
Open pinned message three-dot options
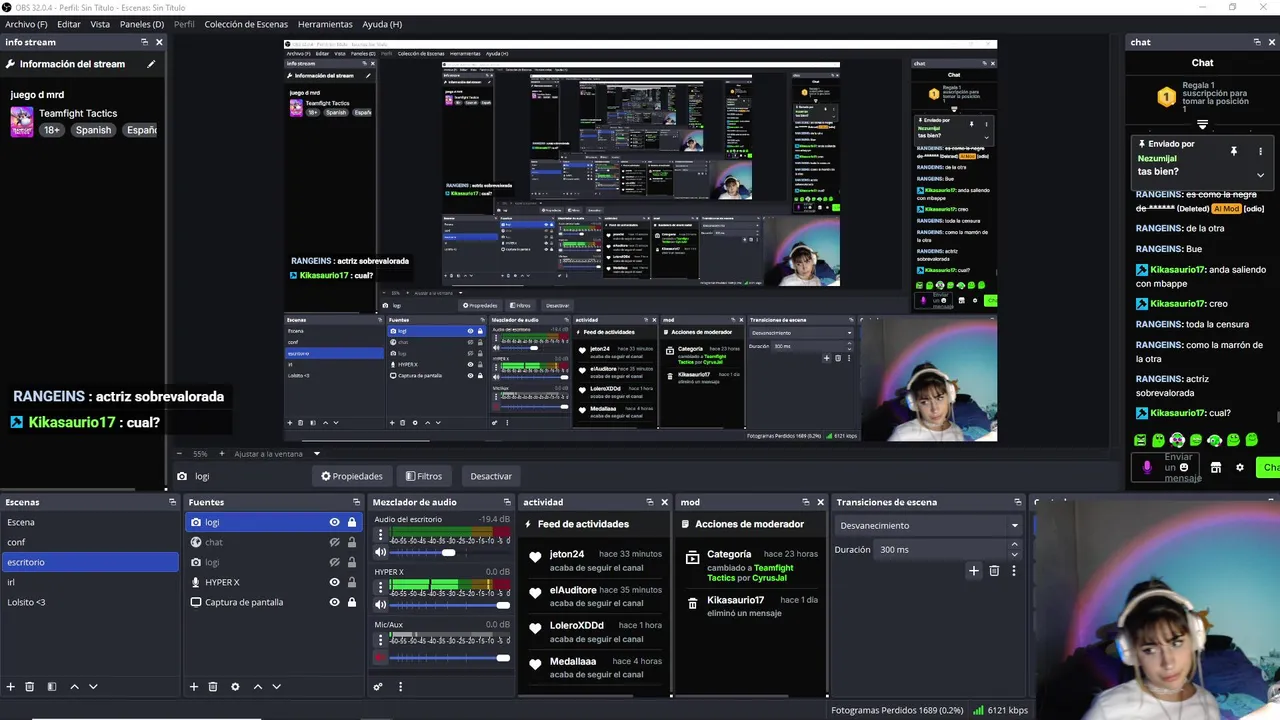(1260, 151)
